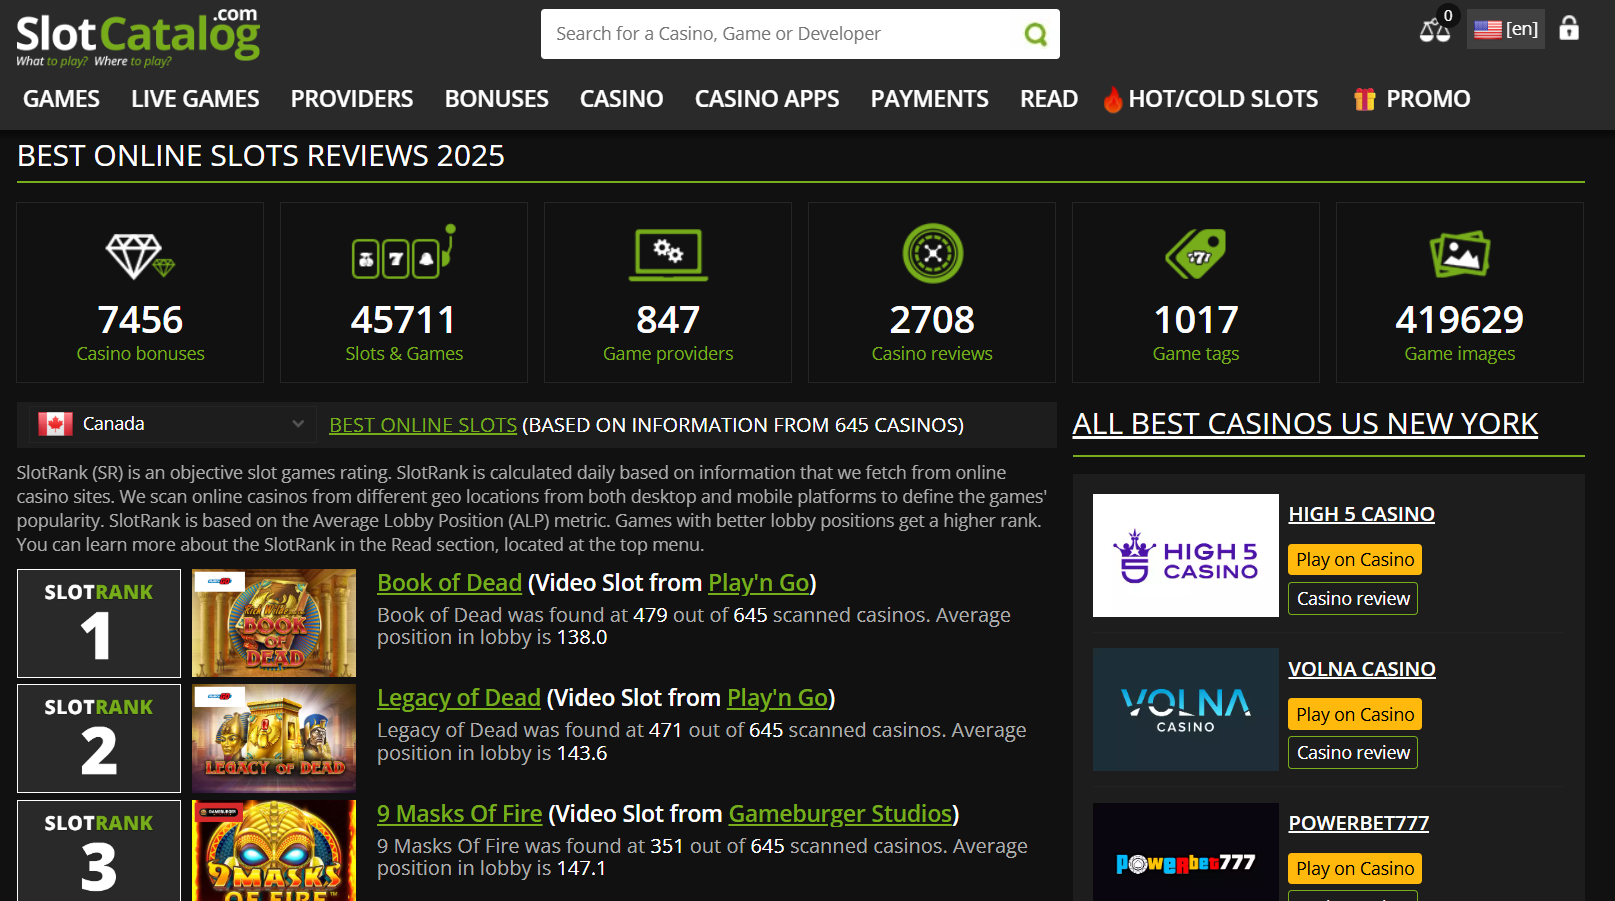This screenshot has height=901, width=1615.
Task: Click the price tag icon above 1017
Action: (1195, 256)
